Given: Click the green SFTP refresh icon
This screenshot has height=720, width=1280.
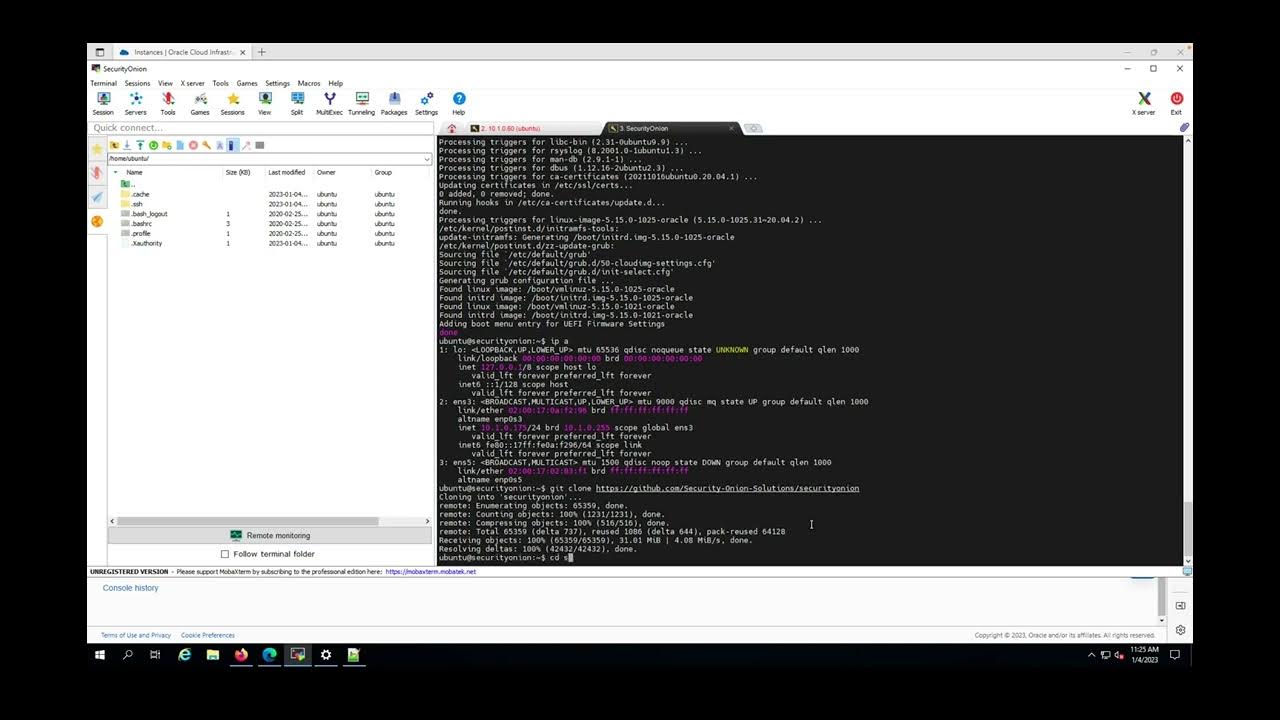Looking at the screenshot, I should click(153, 145).
